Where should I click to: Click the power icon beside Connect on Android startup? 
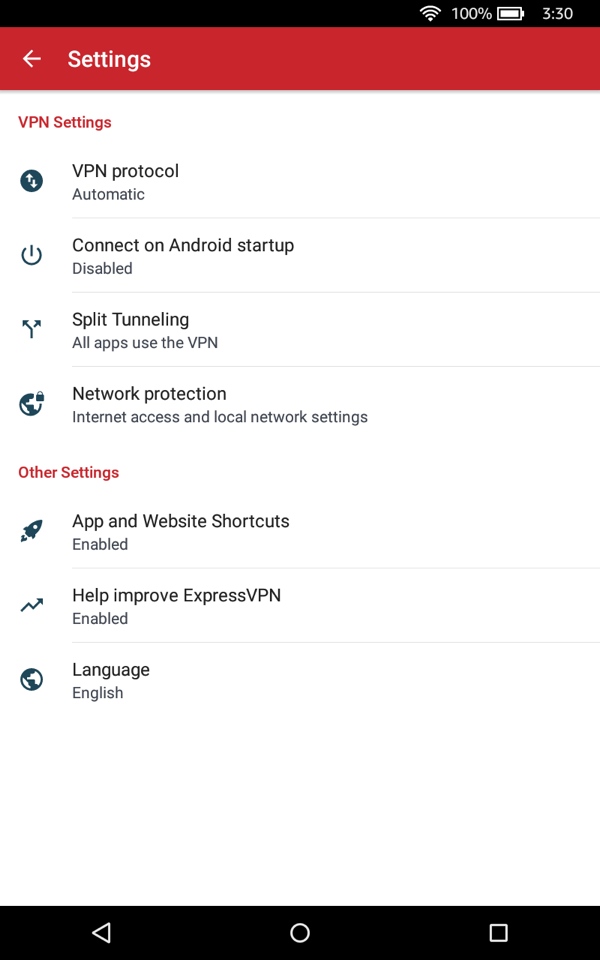31,255
